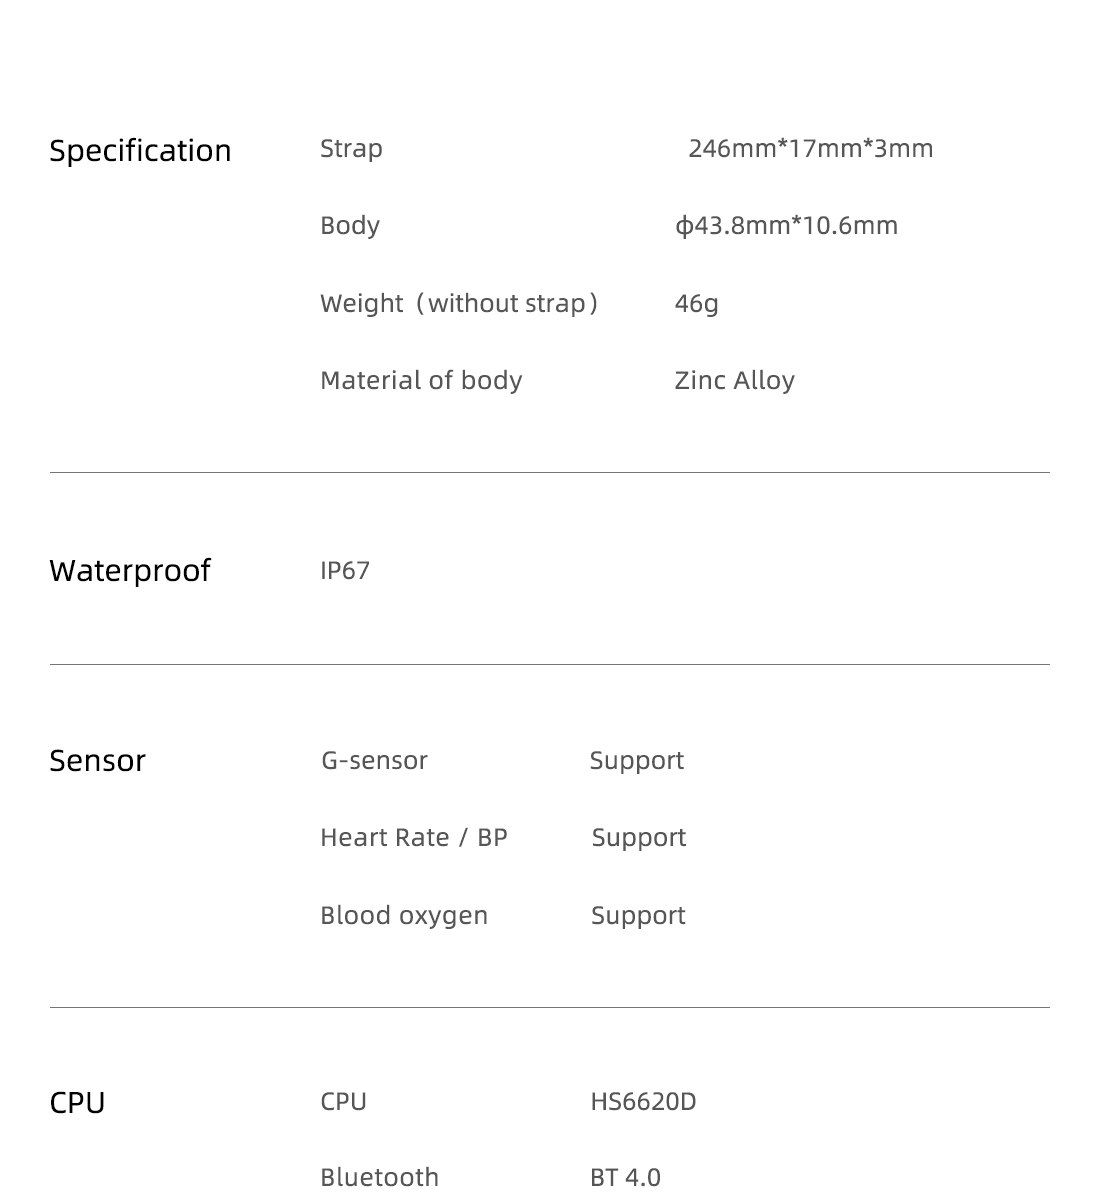The width and height of the screenshot is (1100, 1195).
Task: Select the Strap label text
Action: coord(351,149)
